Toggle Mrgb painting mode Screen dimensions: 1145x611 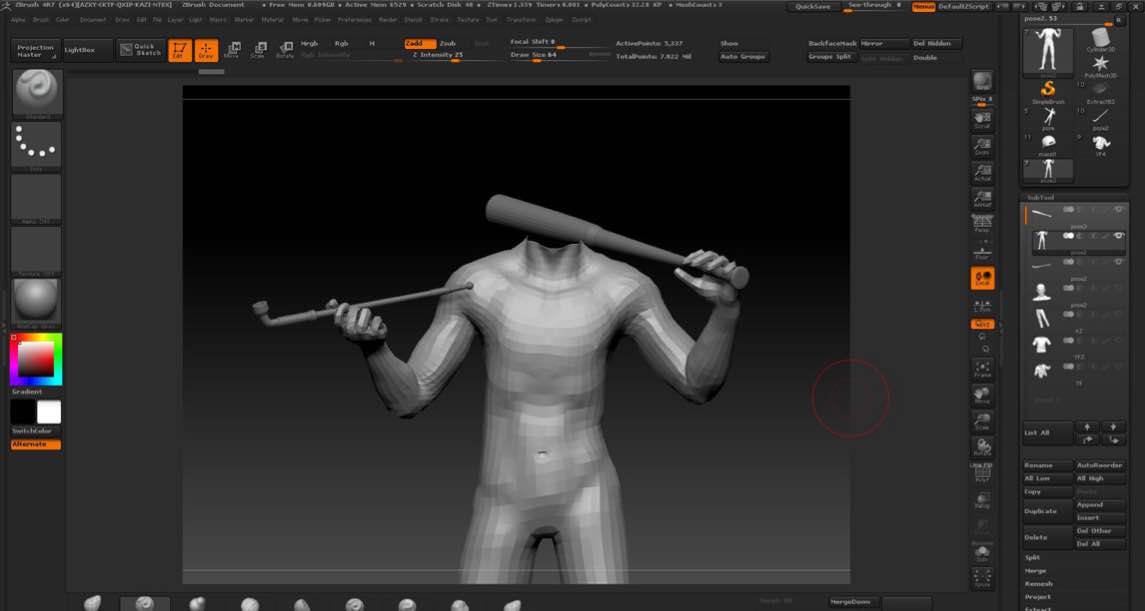(x=310, y=44)
